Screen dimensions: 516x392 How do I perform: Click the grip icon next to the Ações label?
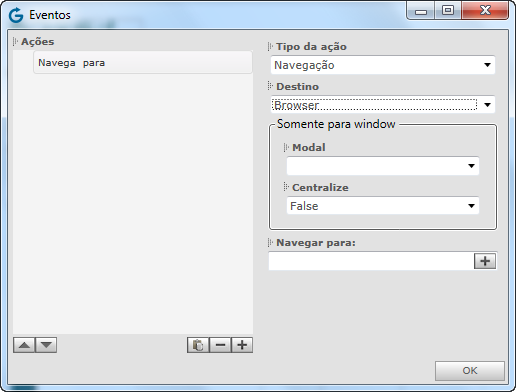point(15,42)
